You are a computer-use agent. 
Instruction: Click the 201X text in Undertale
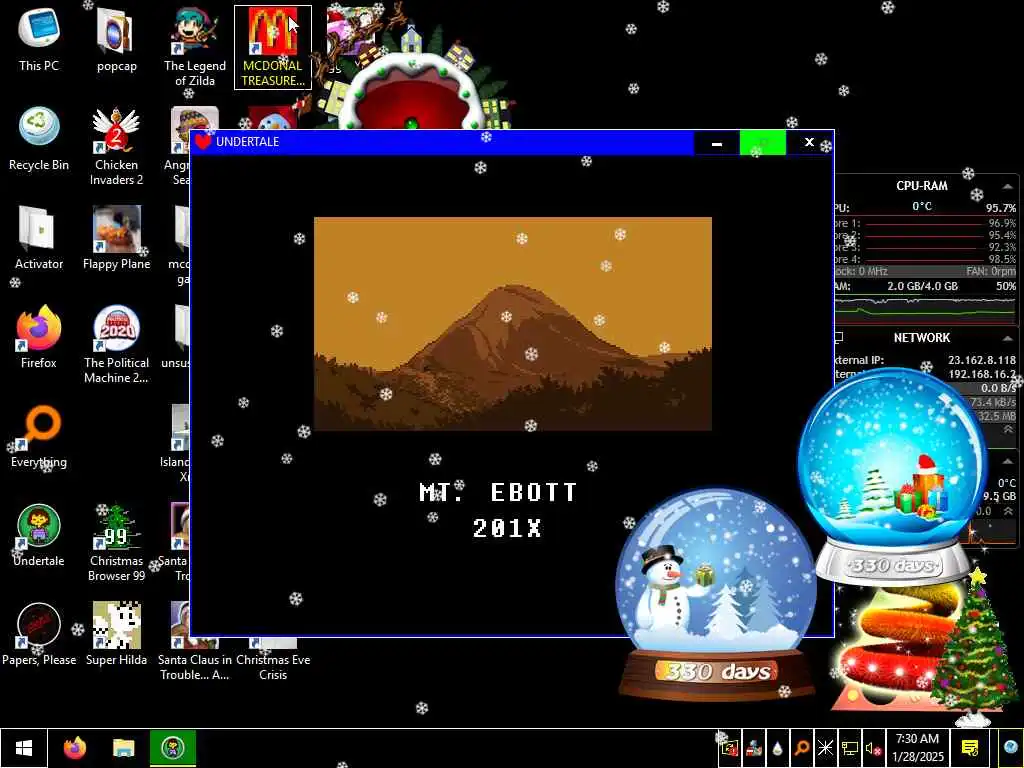coord(507,528)
